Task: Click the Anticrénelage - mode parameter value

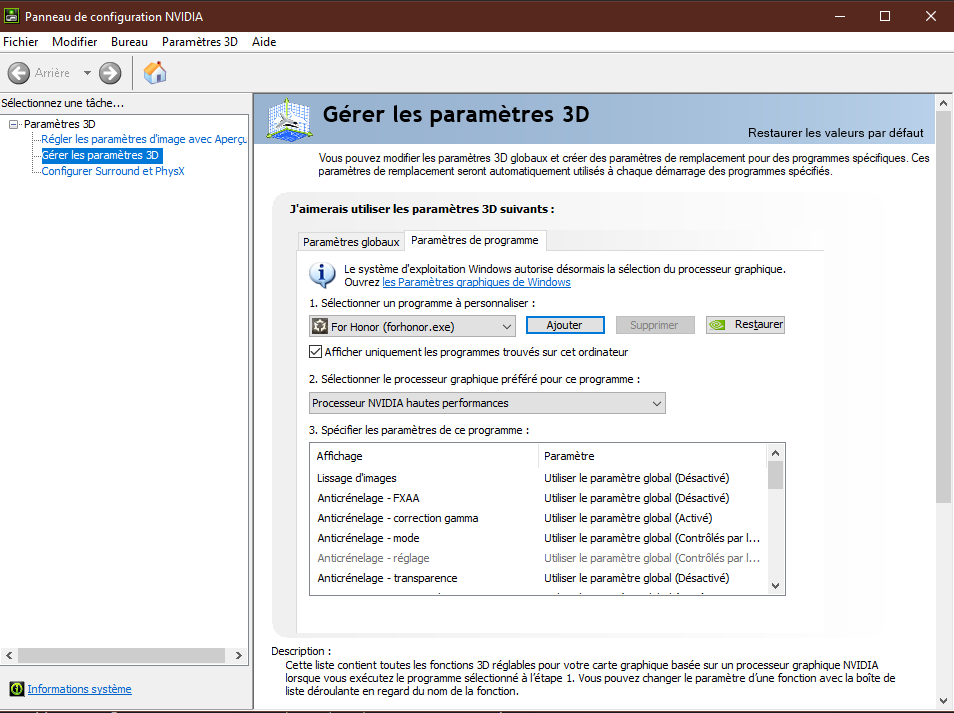Action: (652, 538)
